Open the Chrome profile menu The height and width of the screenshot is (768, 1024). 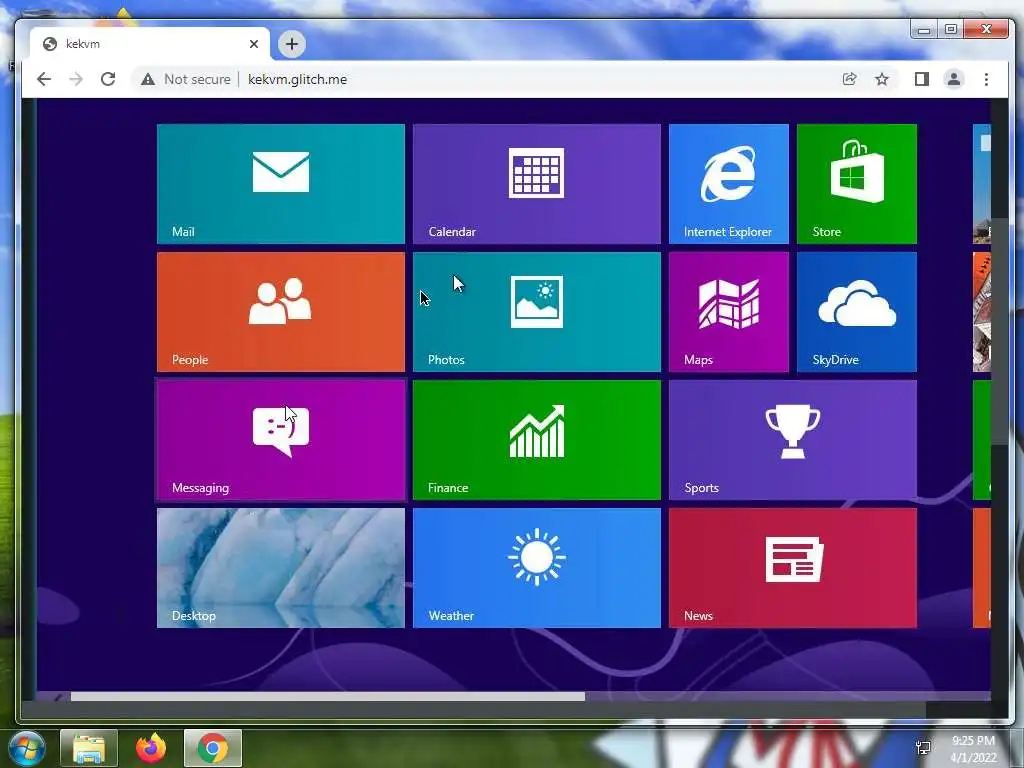(x=953, y=79)
